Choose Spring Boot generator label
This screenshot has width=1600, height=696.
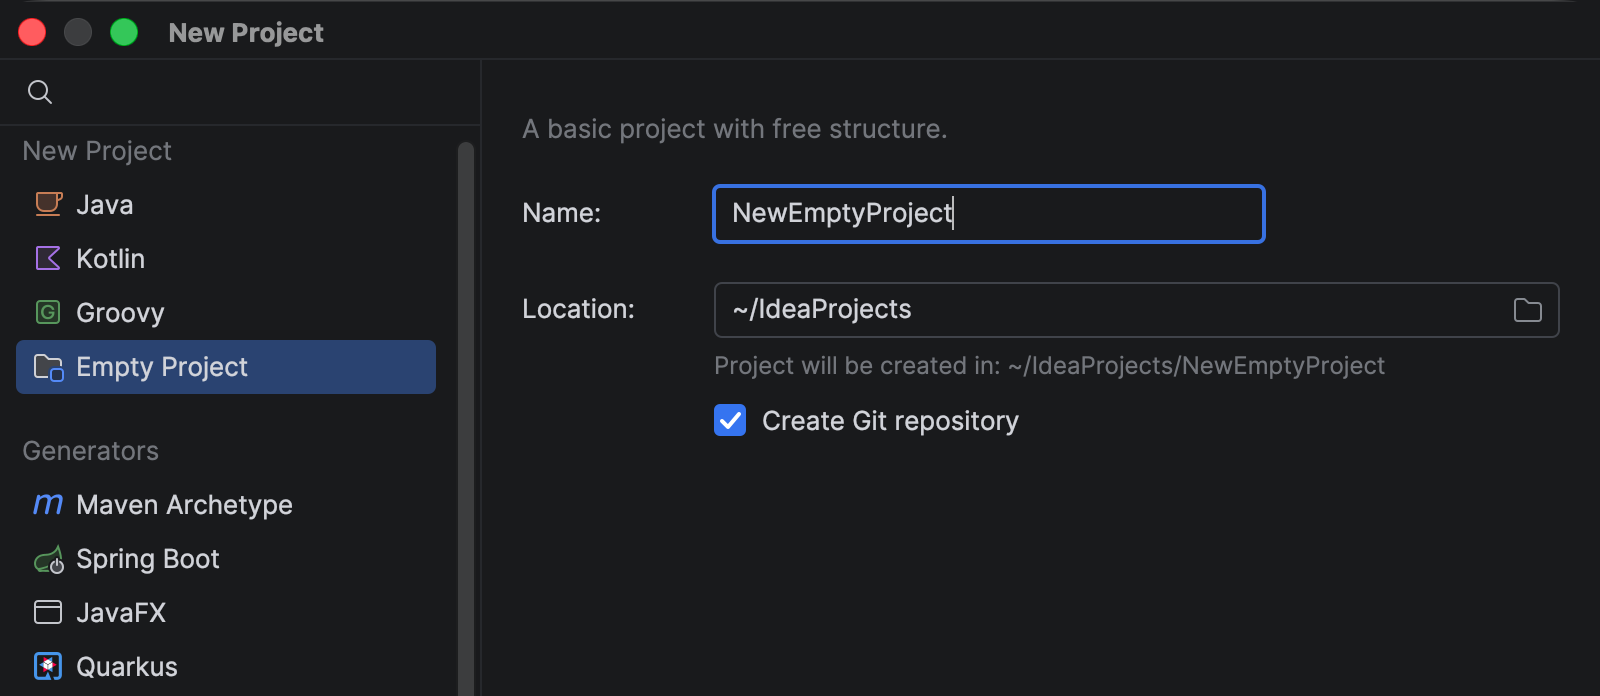pos(147,559)
